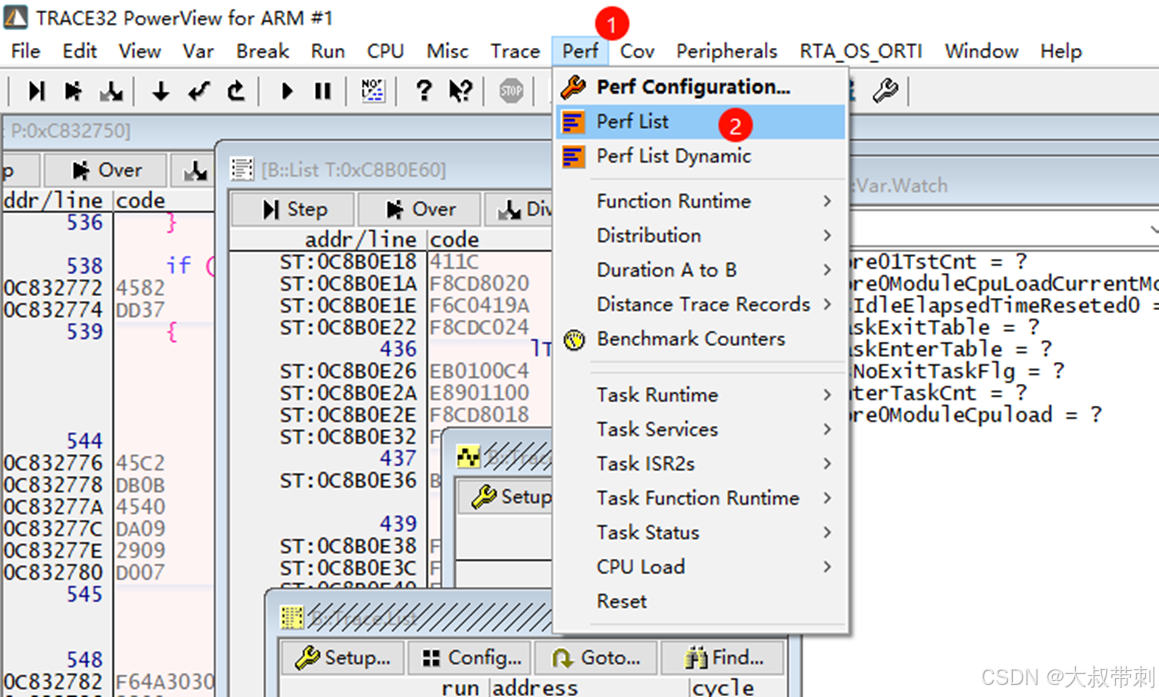Viewport: 1159px width, 697px height.
Task: Open the Cov menu
Action: pos(637,51)
